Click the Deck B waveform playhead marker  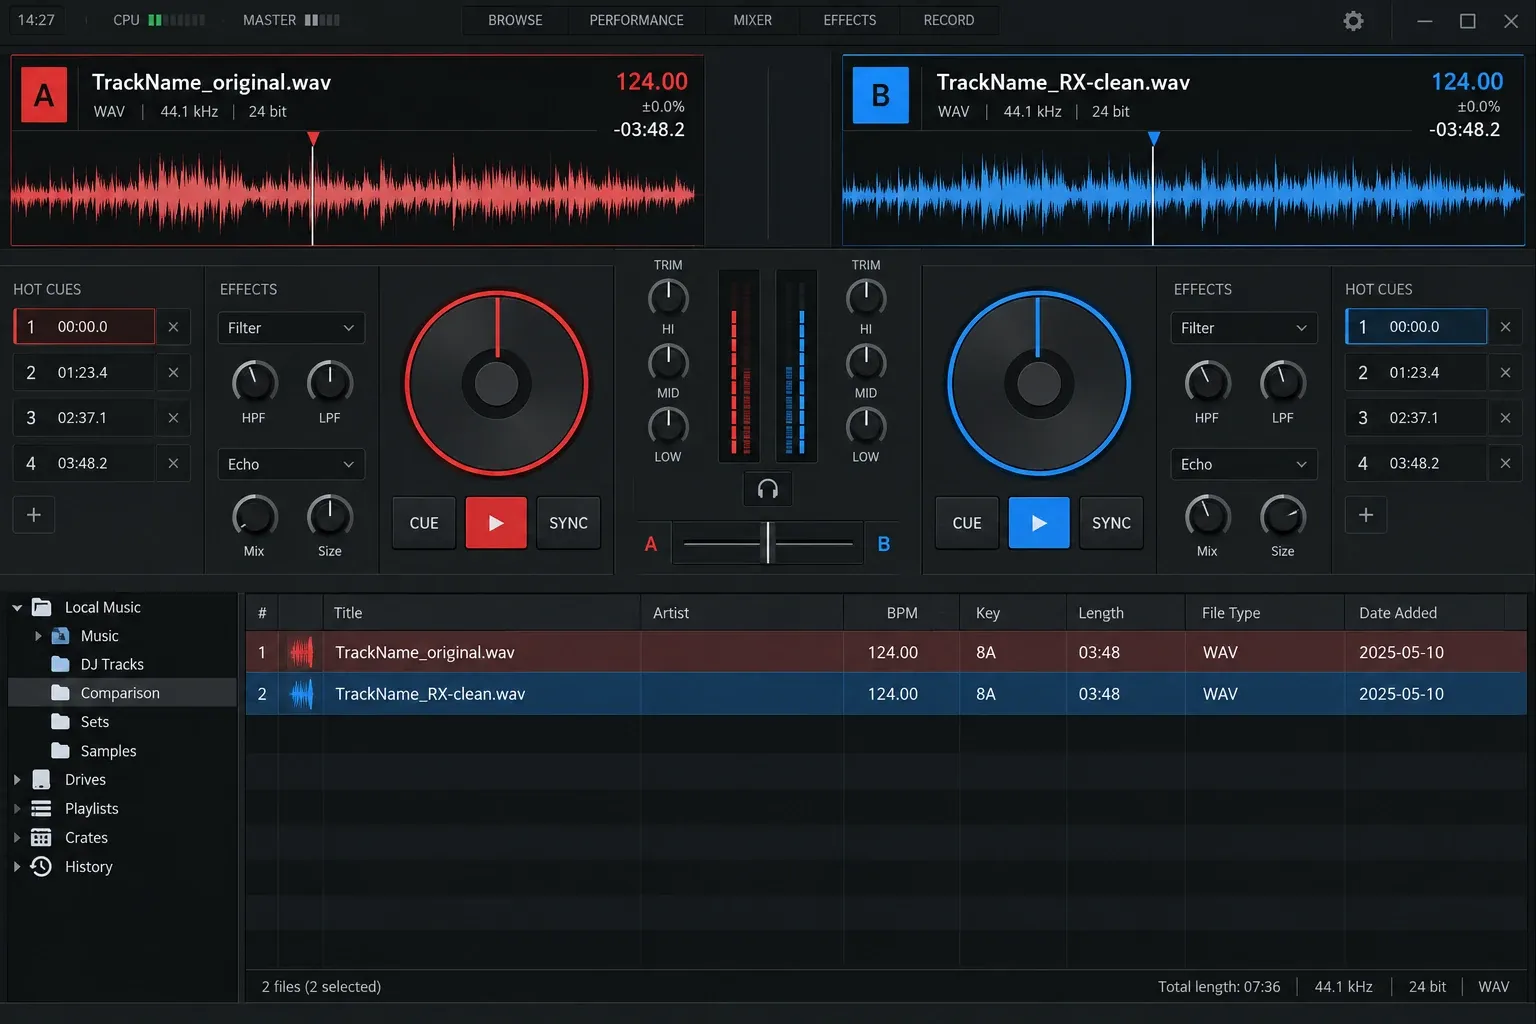[x=1154, y=139]
